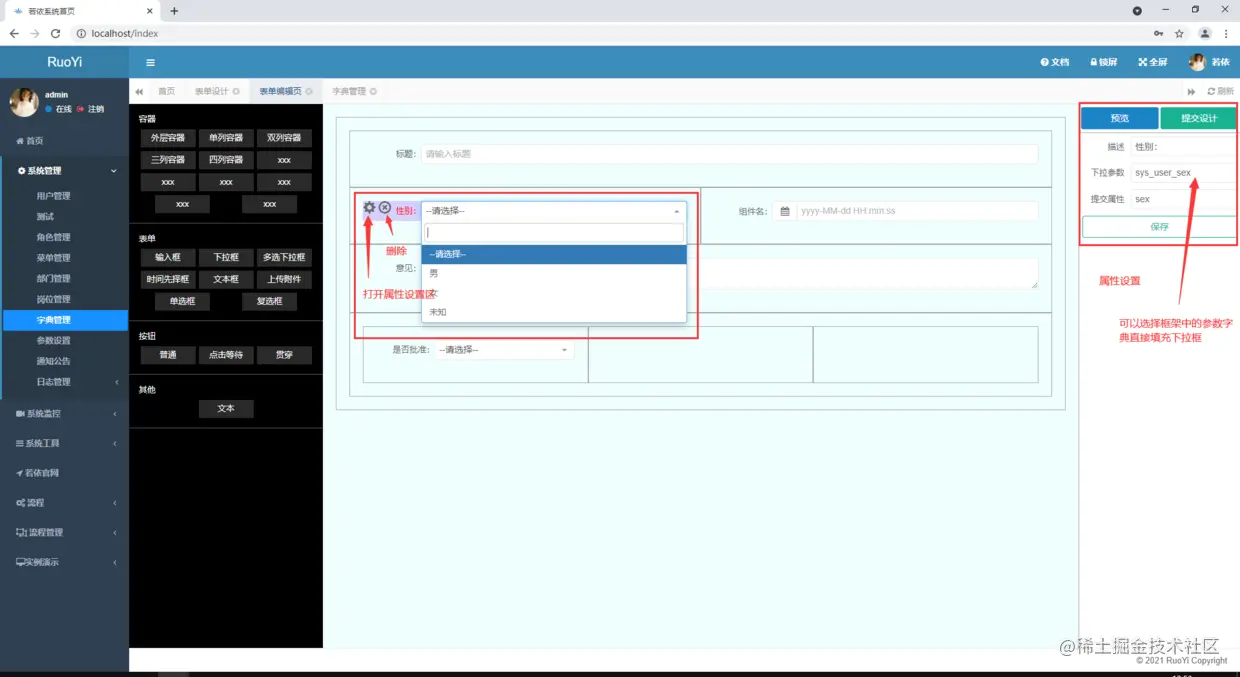Switch to the 字典管理 tab

pyautogui.click(x=354, y=91)
